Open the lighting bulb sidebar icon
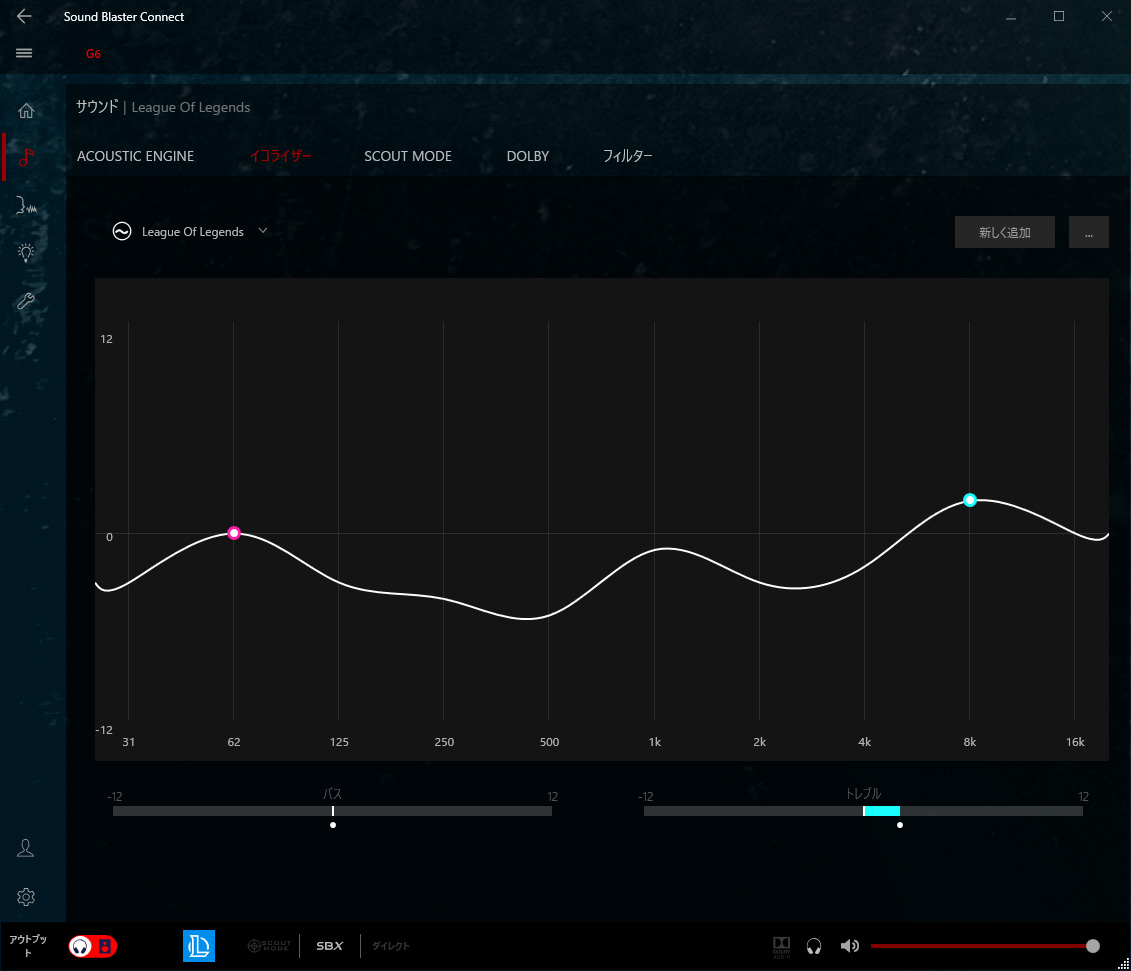Image resolution: width=1131 pixels, height=971 pixels. [26, 252]
